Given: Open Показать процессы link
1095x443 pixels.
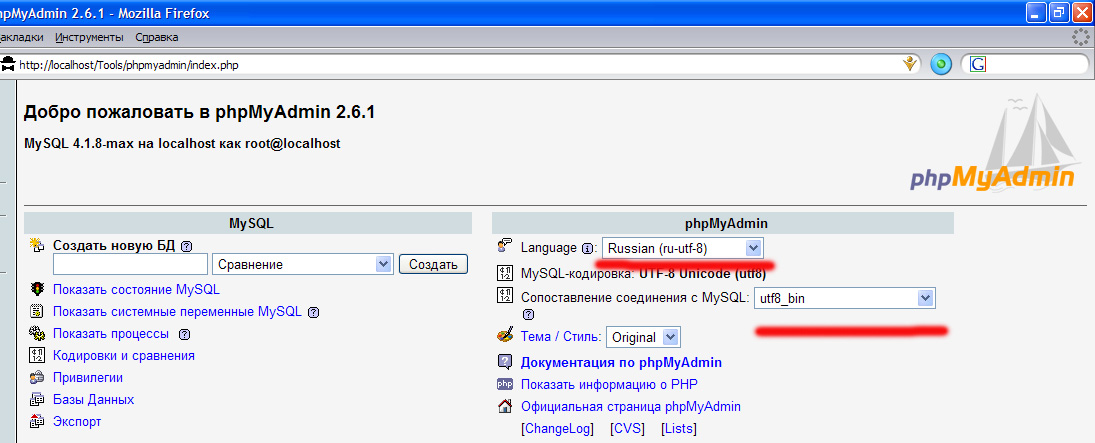Looking at the screenshot, I should point(111,333).
